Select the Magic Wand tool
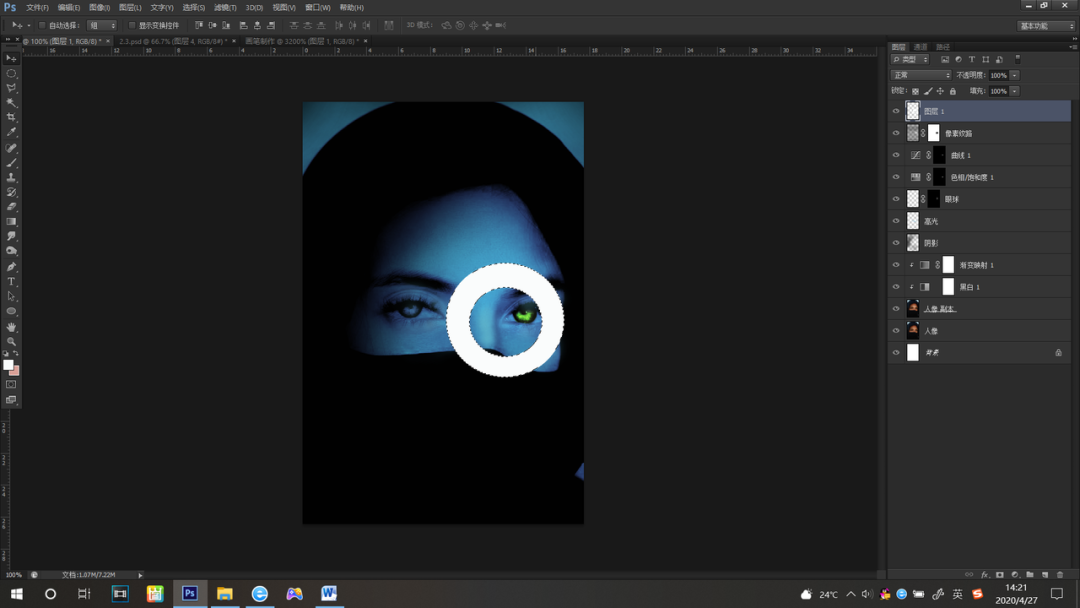The height and width of the screenshot is (608, 1080). 11,103
